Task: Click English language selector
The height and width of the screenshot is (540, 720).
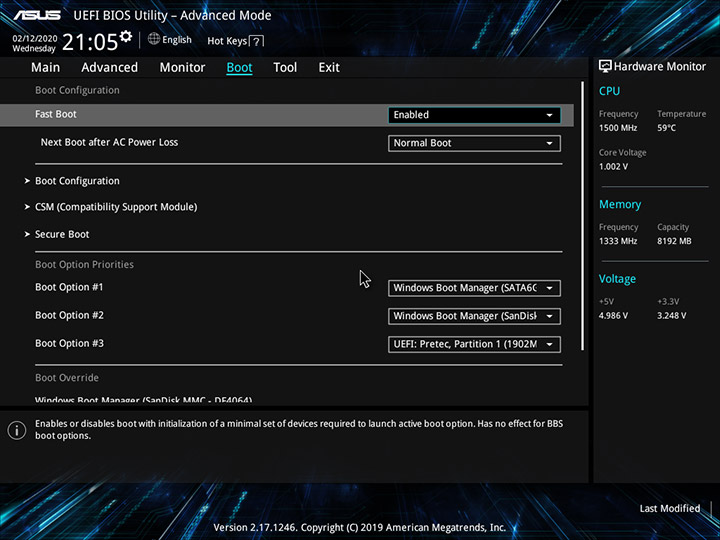Action: (x=177, y=40)
